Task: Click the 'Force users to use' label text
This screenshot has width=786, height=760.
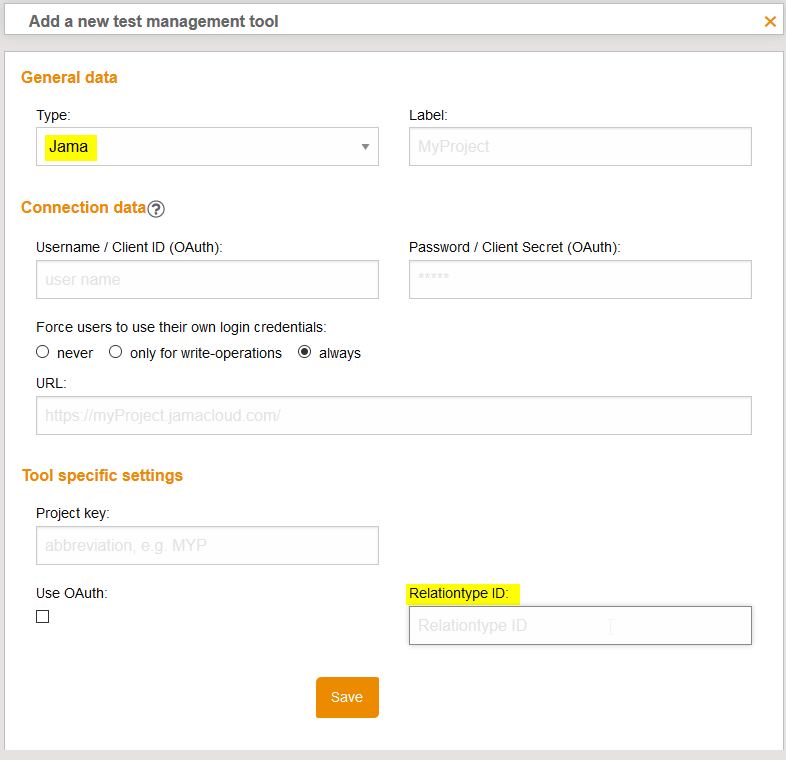Action: pos(181,327)
